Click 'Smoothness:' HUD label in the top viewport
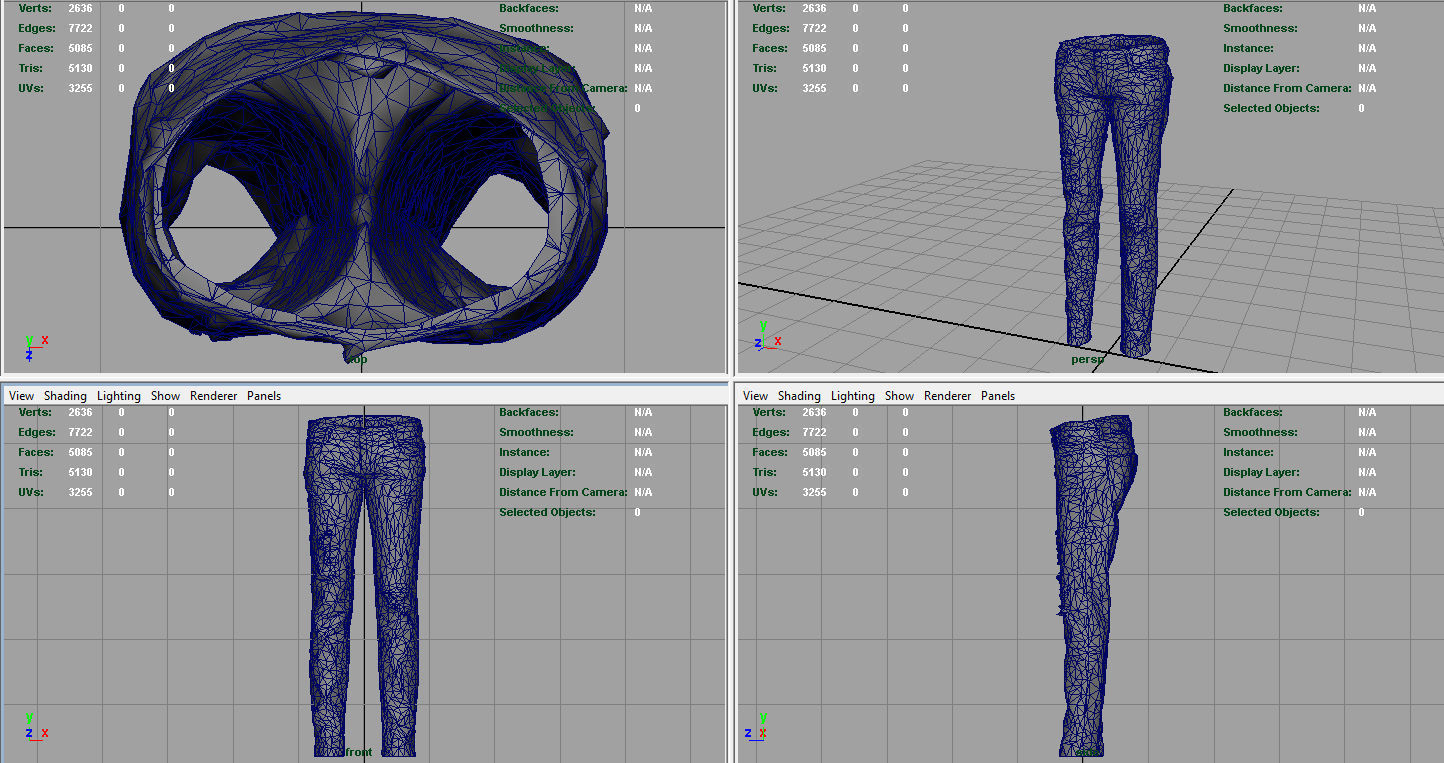The image size is (1444, 763). pos(536,28)
